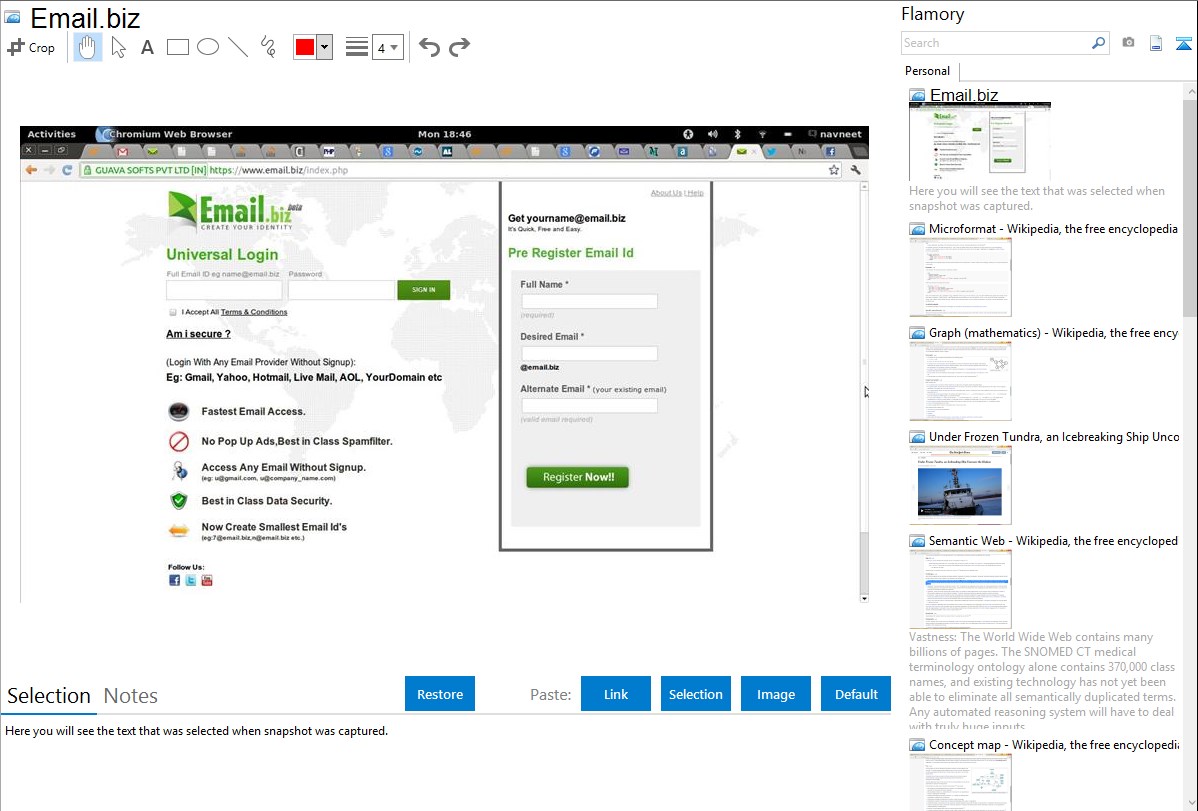Click the Default paste button
This screenshot has height=811, width=1198.
(856, 694)
